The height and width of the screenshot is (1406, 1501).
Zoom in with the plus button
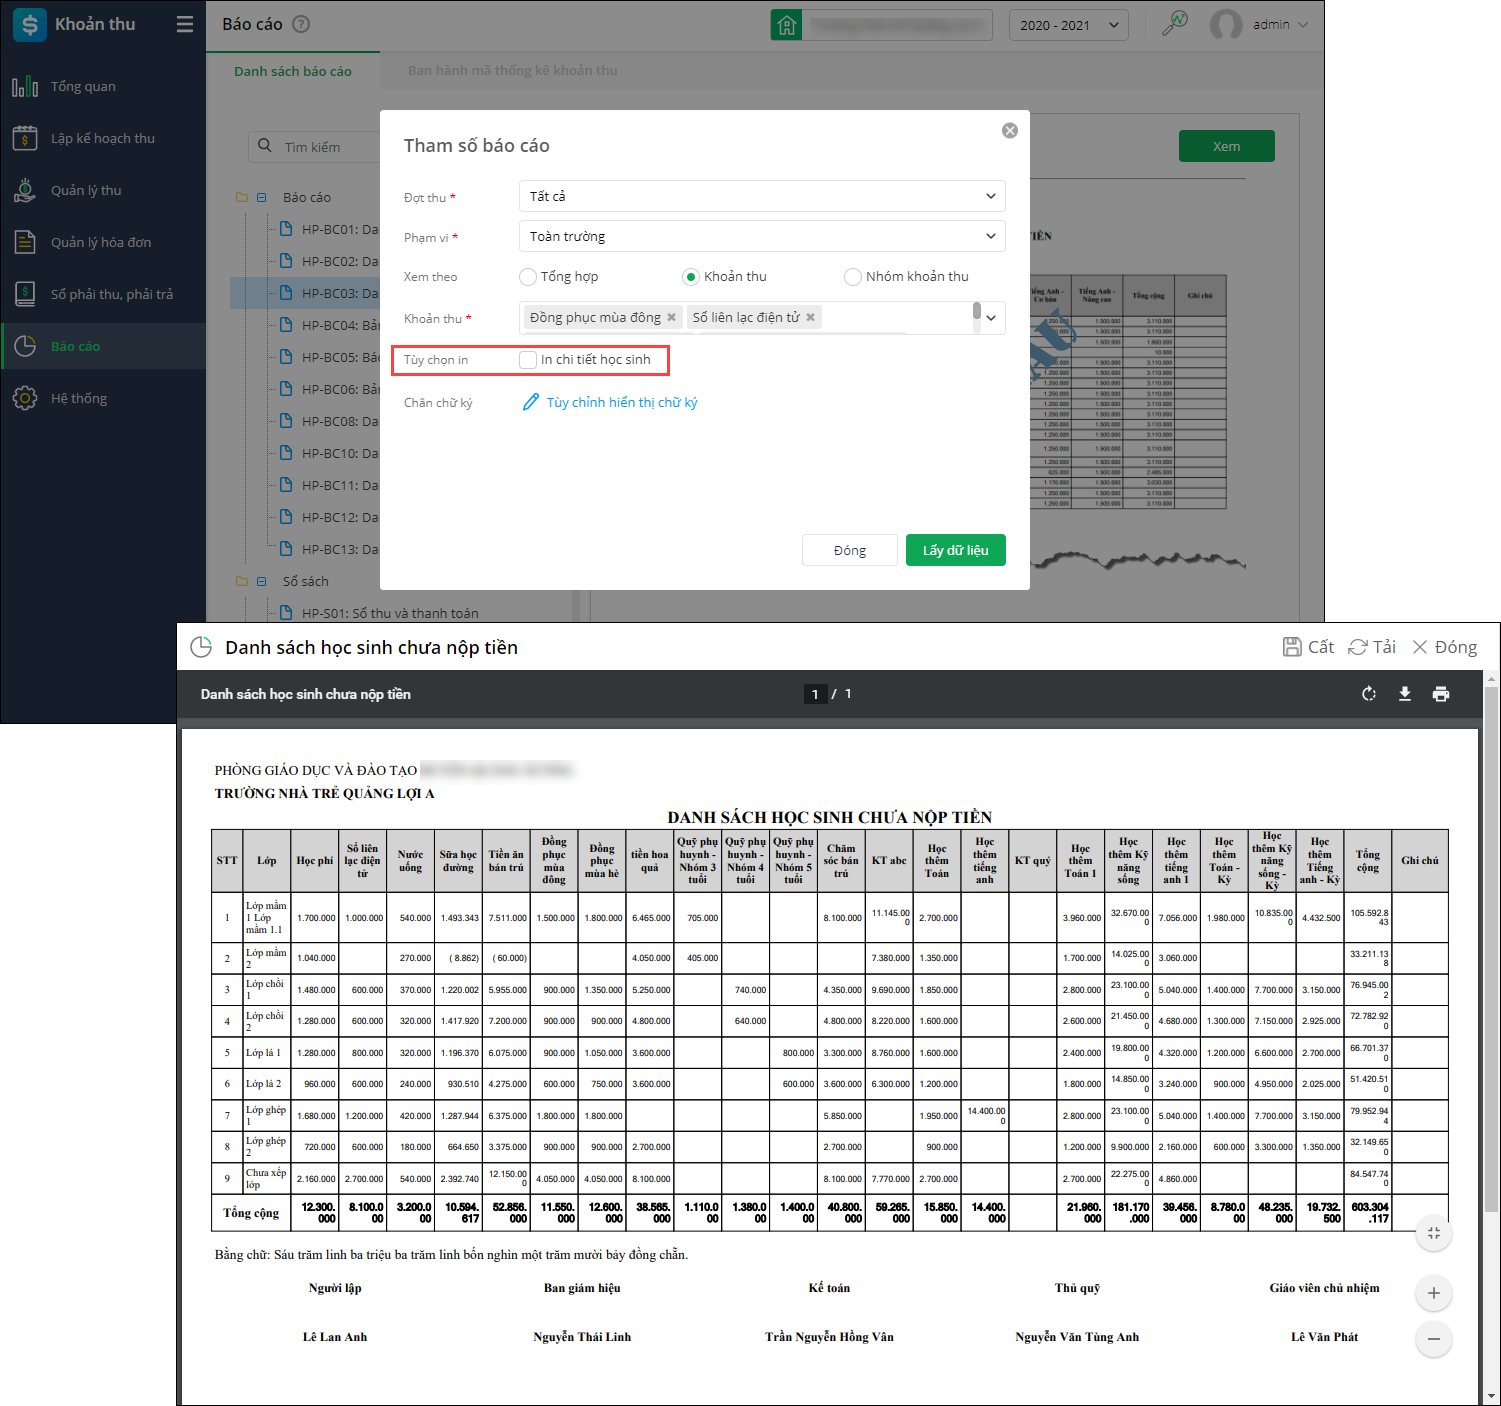1433,1293
